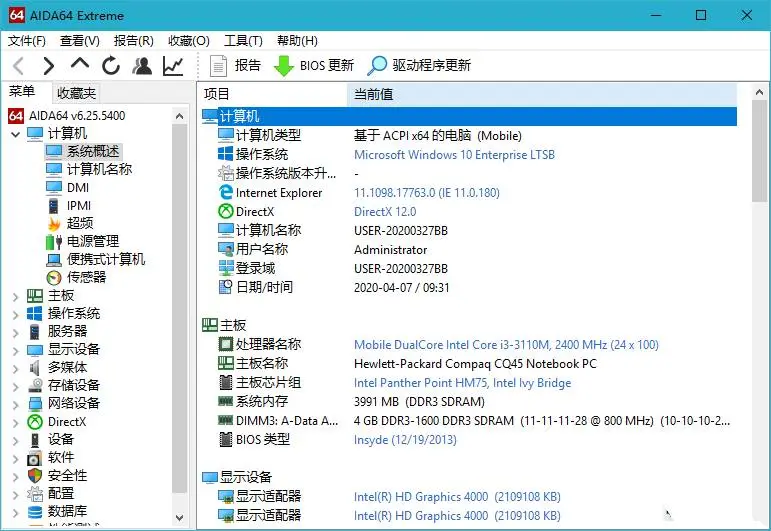Click the refresh icon in toolbar
The image size is (771, 531).
tap(111, 66)
